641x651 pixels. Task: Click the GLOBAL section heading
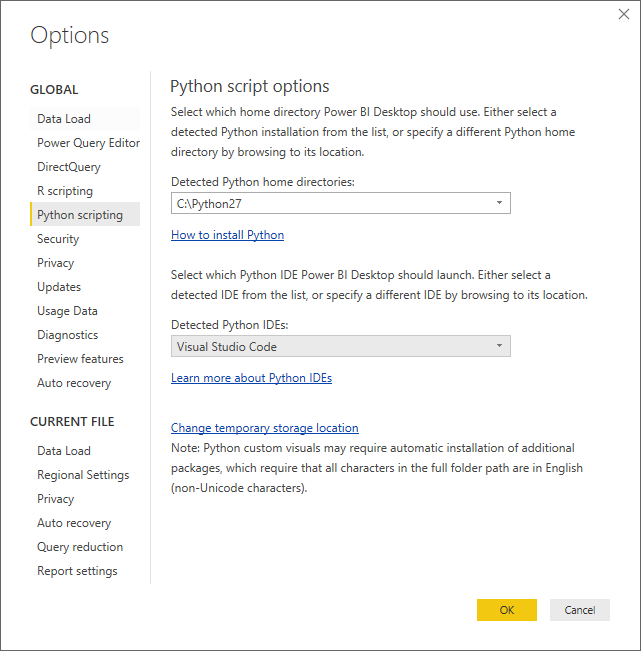point(54,90)
